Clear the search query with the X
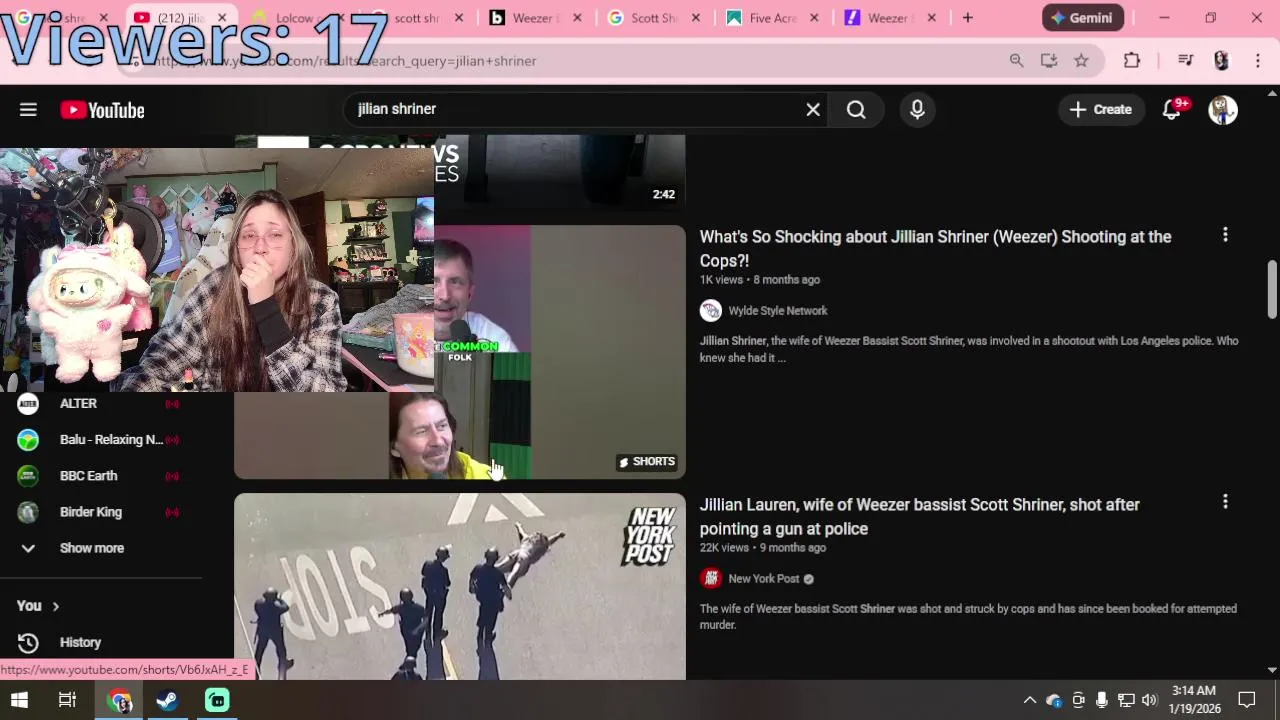 pos(813,110)
